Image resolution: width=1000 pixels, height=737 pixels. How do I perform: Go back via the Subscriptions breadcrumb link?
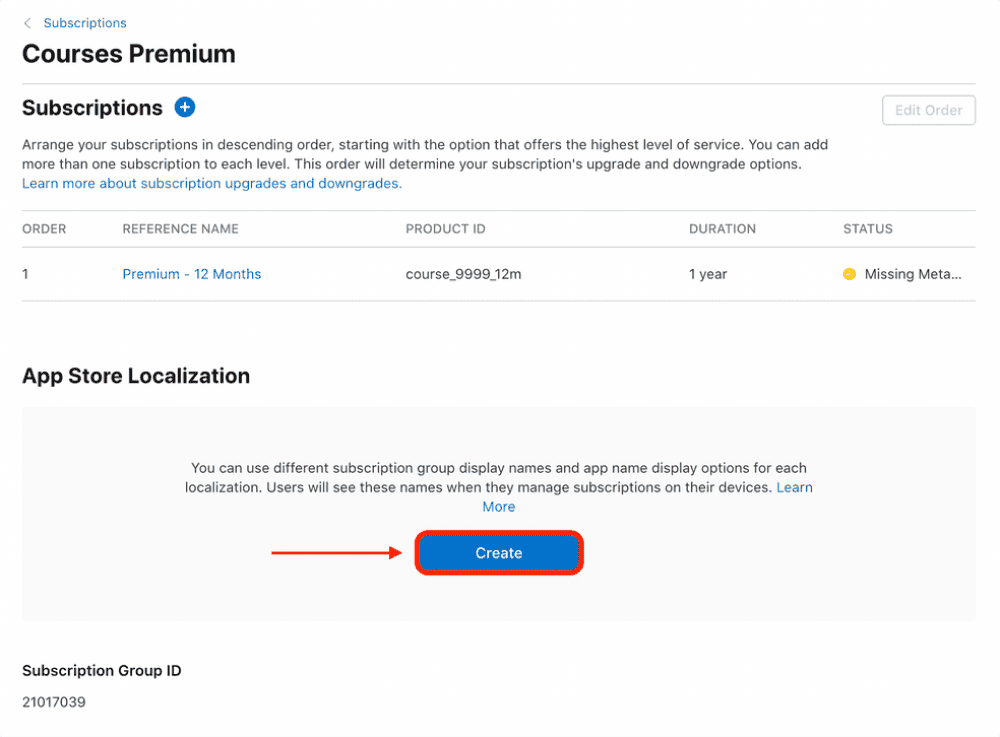pyautogui.click(x=85, y=23)
